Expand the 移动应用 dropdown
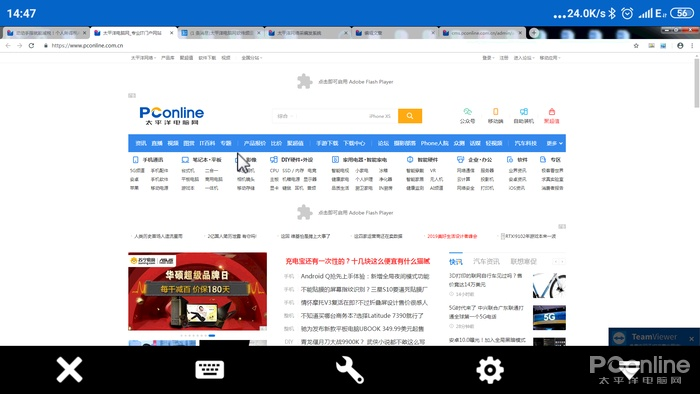700x394 pixels. [550, 58]
